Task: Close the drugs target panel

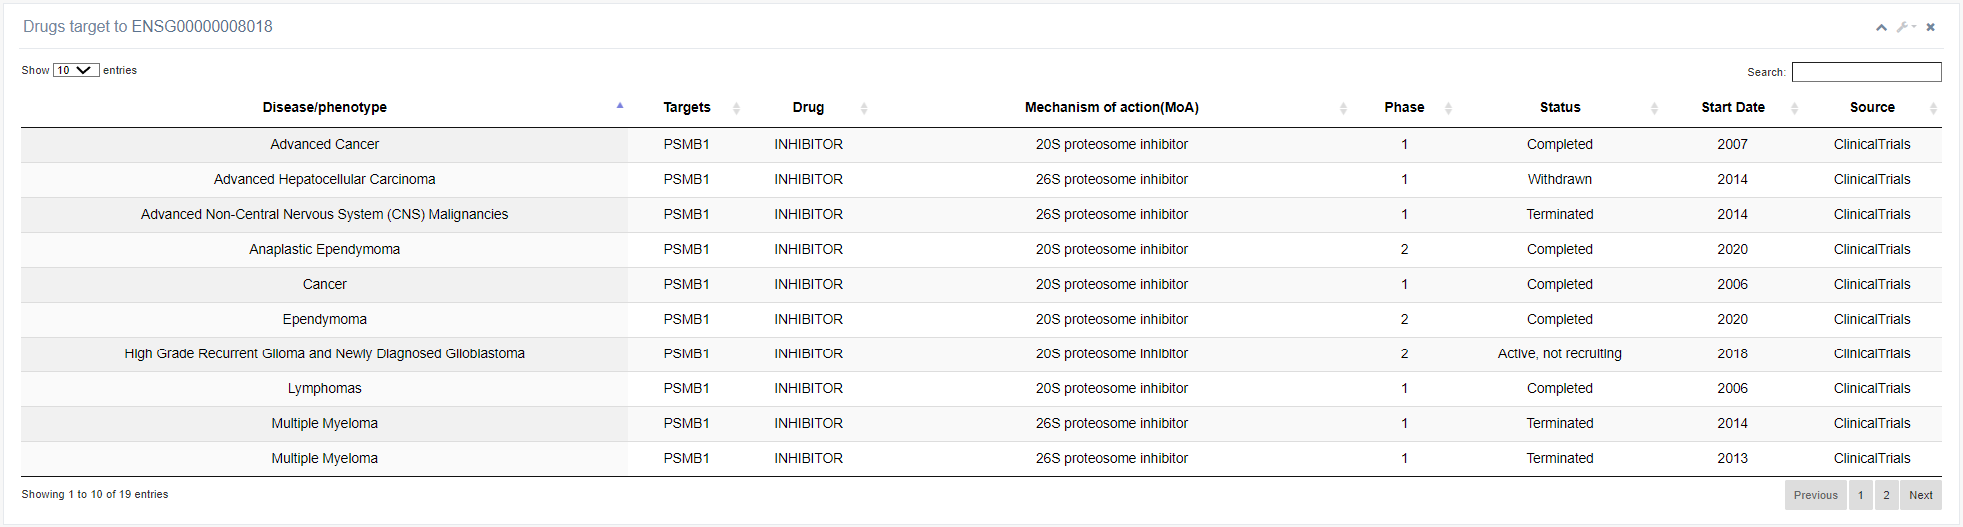Action: (1930, 27)
